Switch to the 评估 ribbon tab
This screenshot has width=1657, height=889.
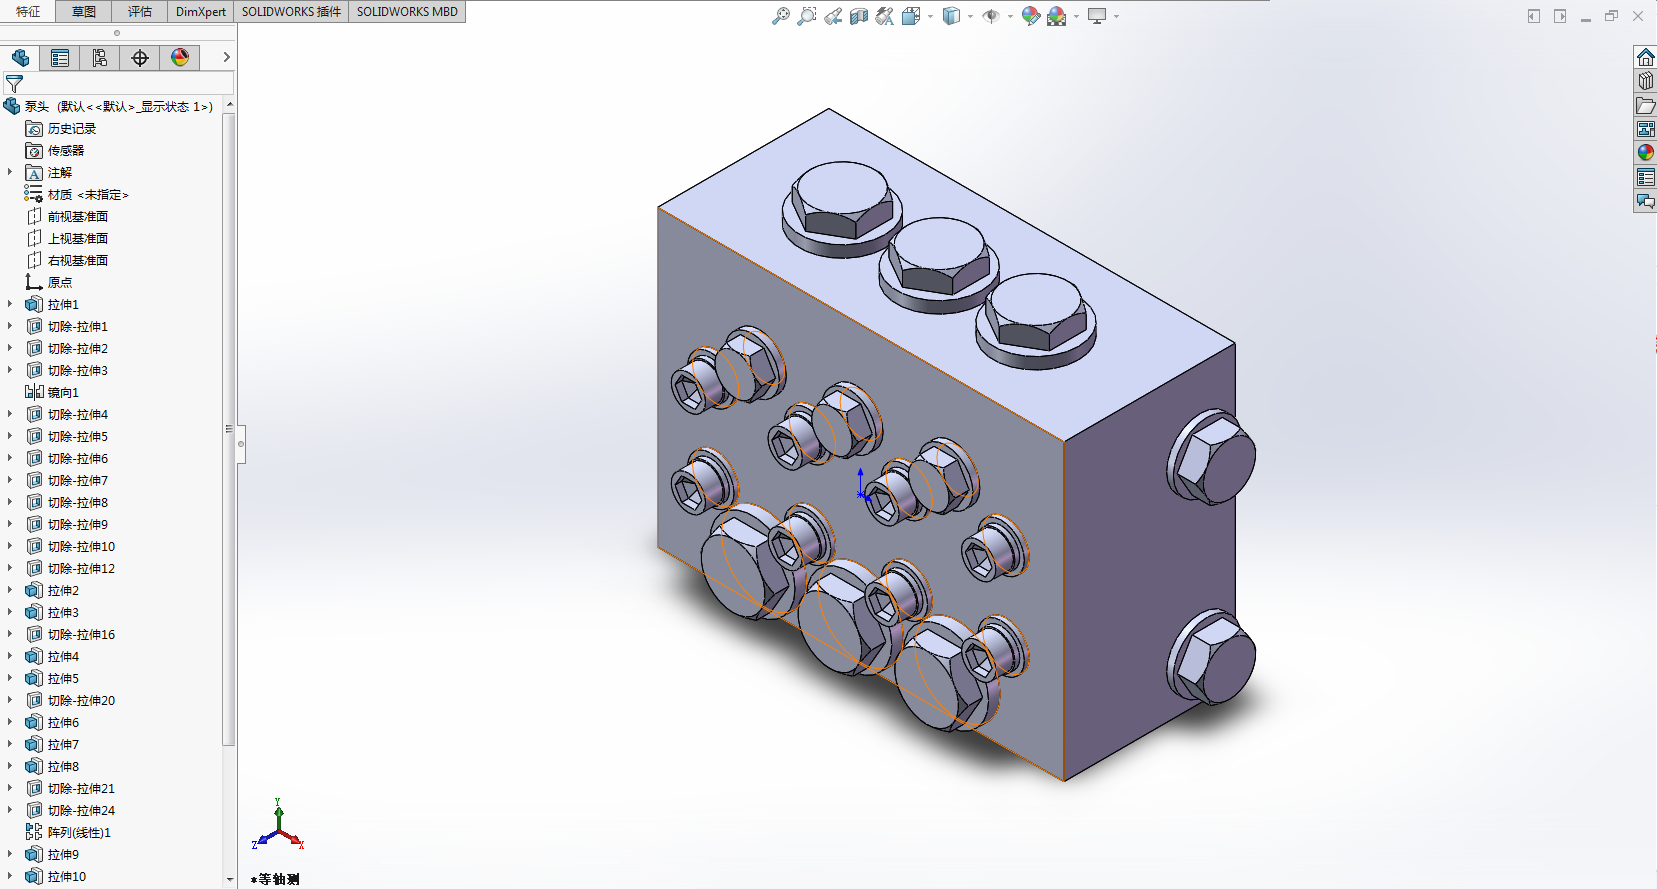(140, 12)
